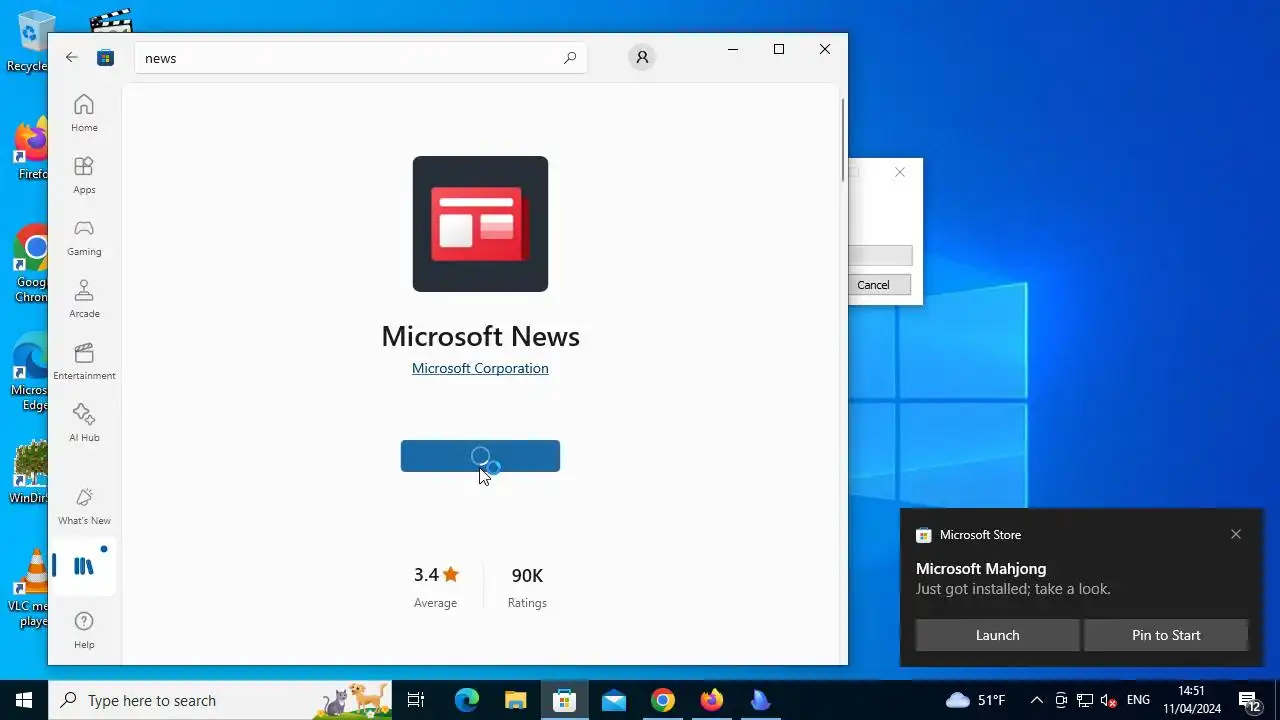
Task: Open What's New in the sidebar
Action: tap(84, 506)
